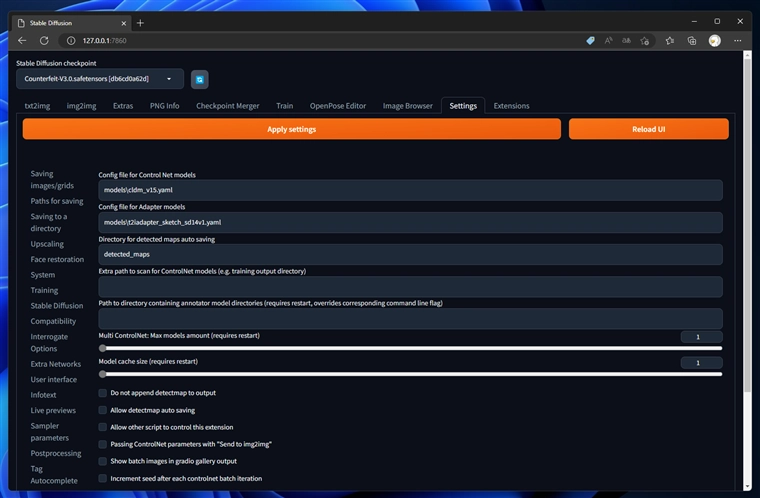
Task: Open Infotext settings section
Action: pyautogui.click(x=43, y=395)
